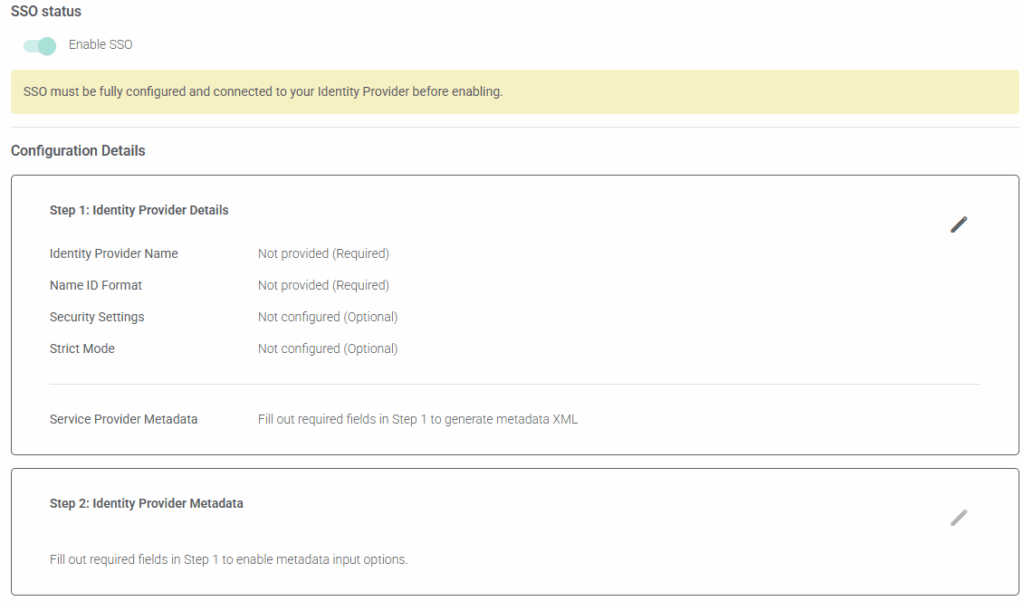Screen dimensions: 1024x601
Task: Click the Security Settings 'Not configured' value
Action: (x=327, y=317)
